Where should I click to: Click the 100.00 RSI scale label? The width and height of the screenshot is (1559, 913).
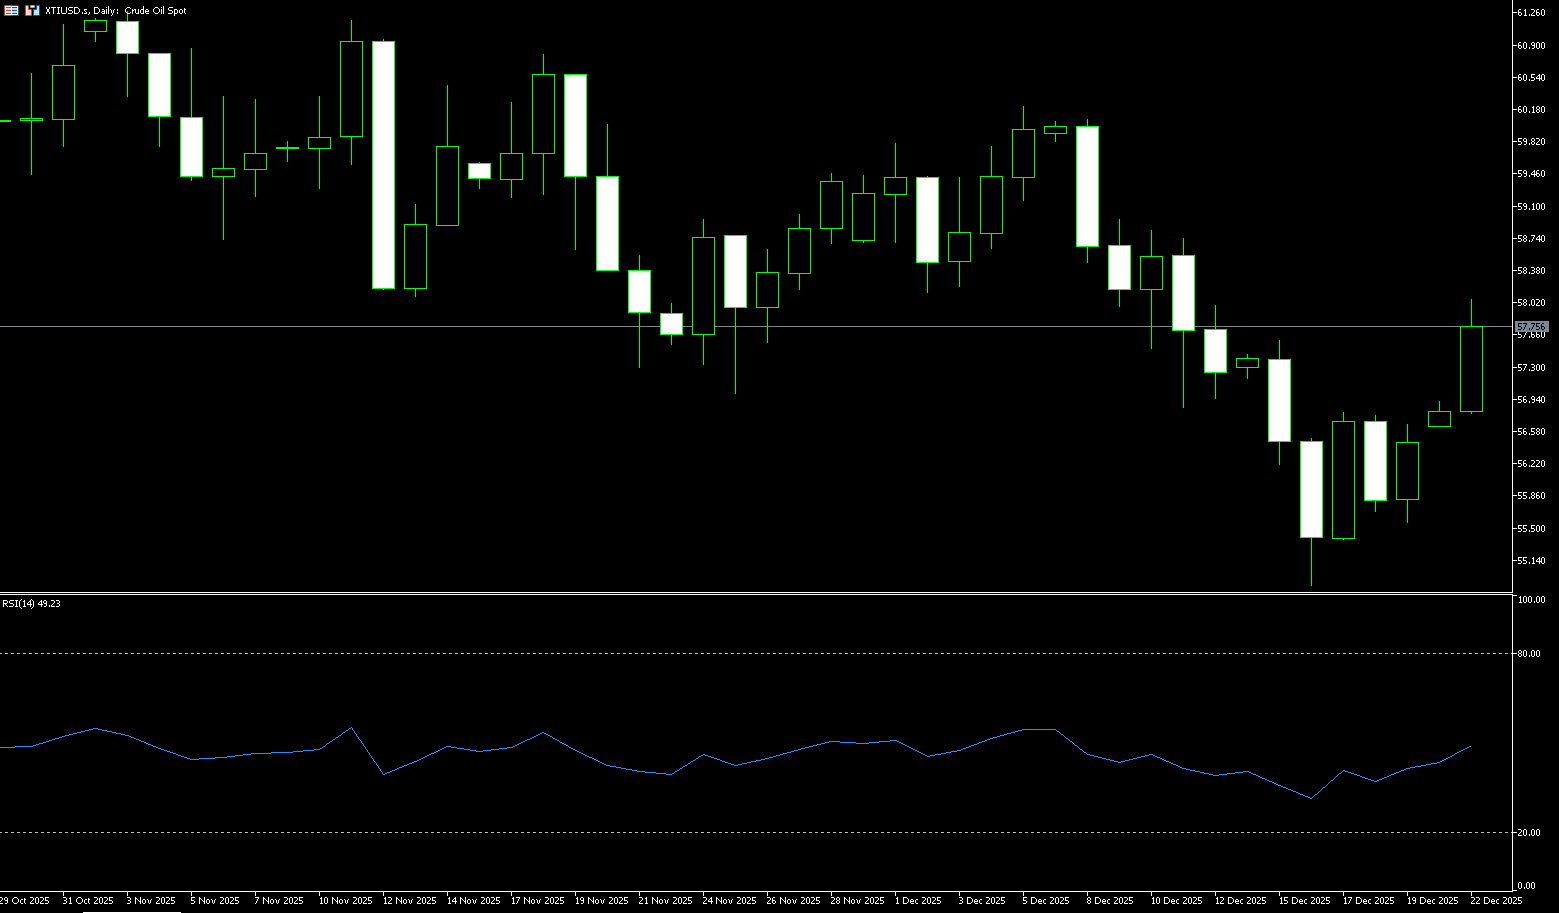[1531, 600]
